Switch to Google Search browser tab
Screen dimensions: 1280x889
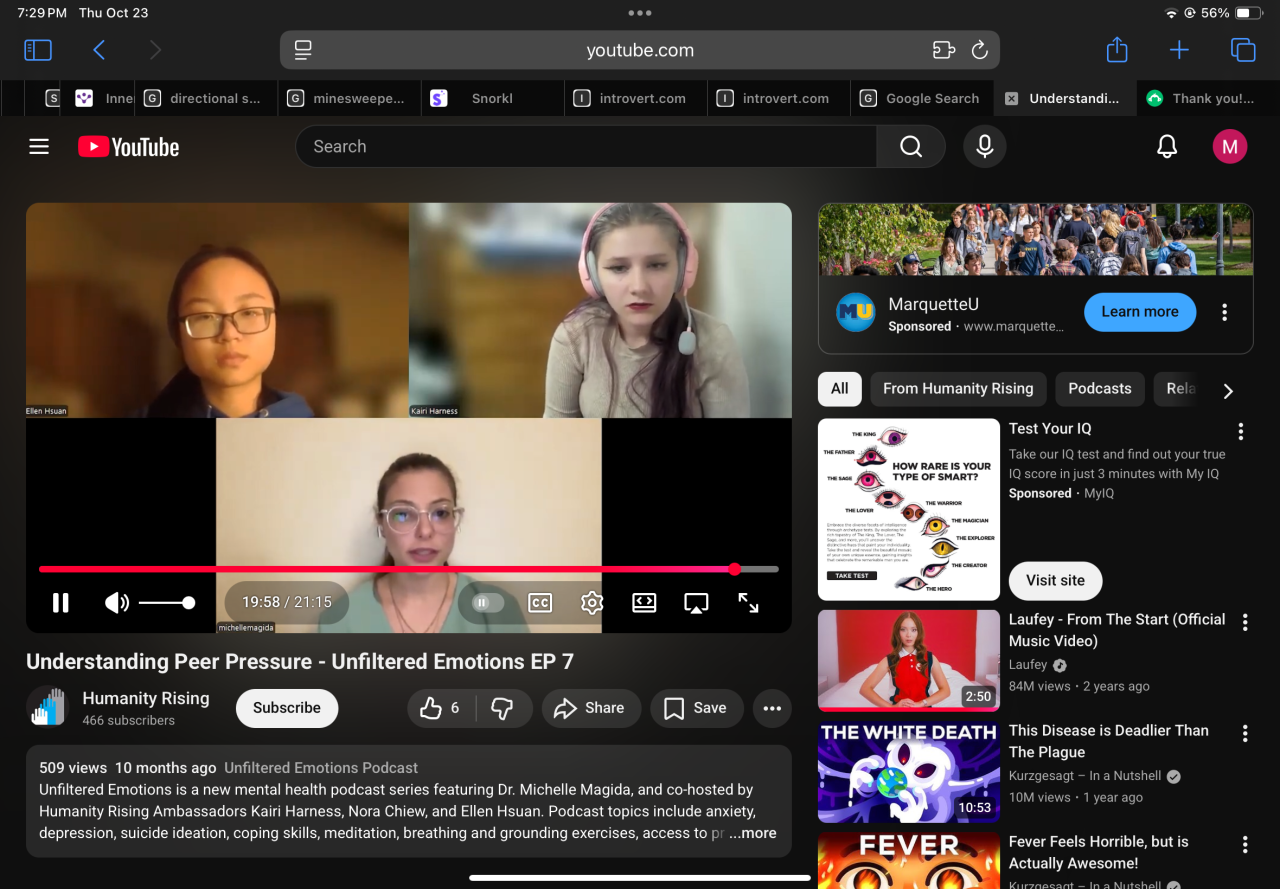922,98
